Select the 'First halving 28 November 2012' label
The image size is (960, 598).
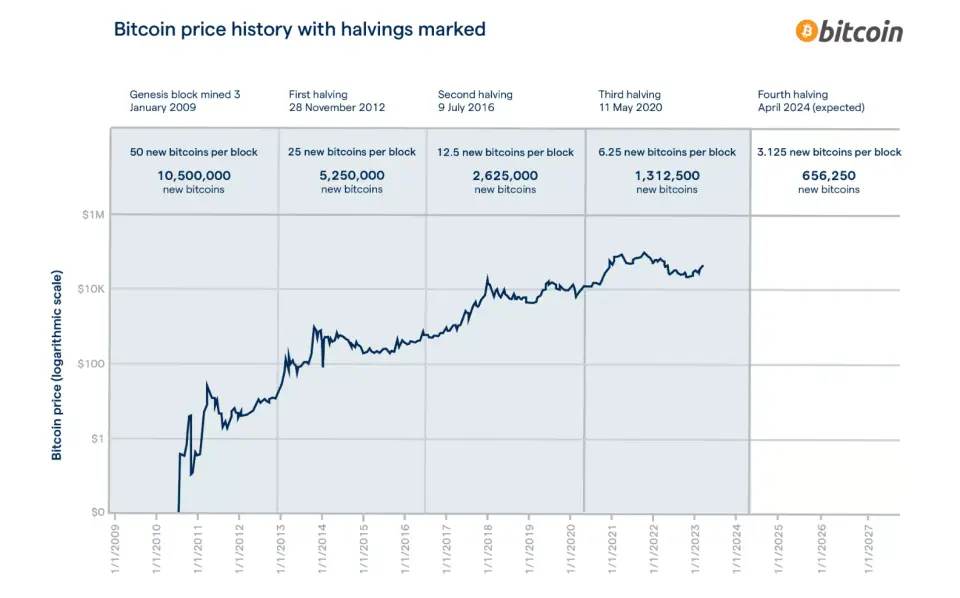[x=336, y=100]
